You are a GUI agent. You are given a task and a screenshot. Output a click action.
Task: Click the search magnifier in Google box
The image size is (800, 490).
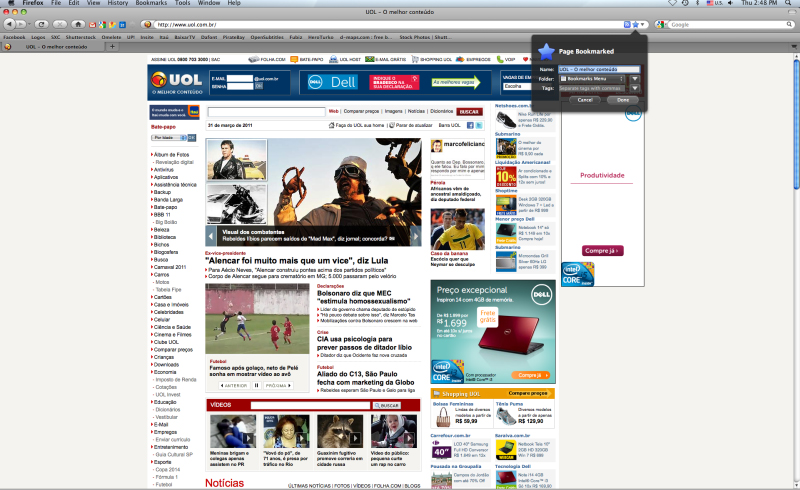click(x=789, y=24)
